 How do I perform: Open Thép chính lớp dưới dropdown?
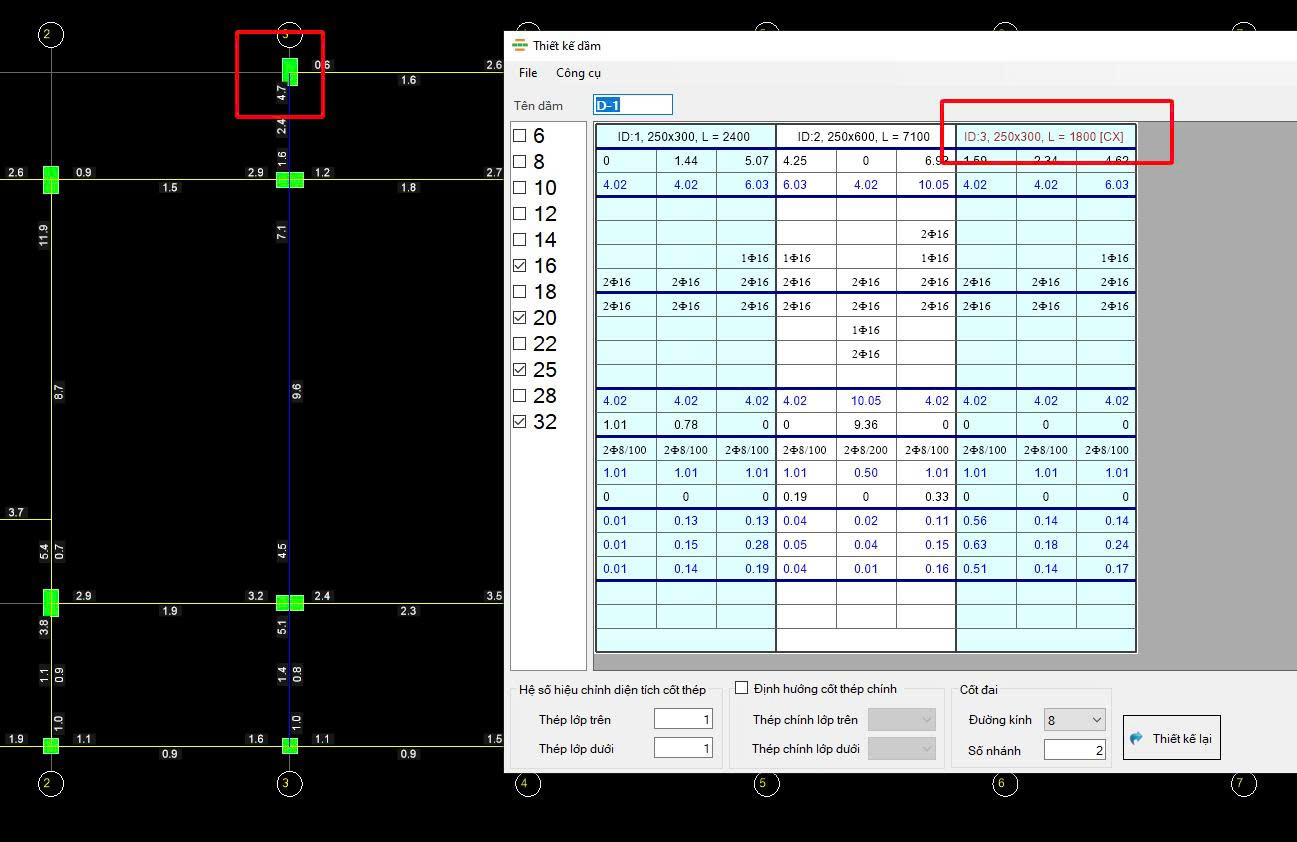pyautogui.click(x=902, y=748)
